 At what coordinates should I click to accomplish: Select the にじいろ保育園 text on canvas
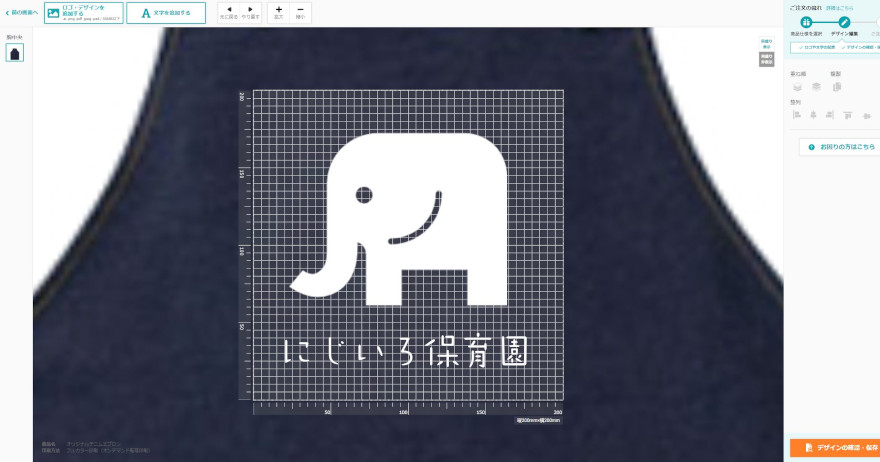pyautogui.click(x=406, y=352)
